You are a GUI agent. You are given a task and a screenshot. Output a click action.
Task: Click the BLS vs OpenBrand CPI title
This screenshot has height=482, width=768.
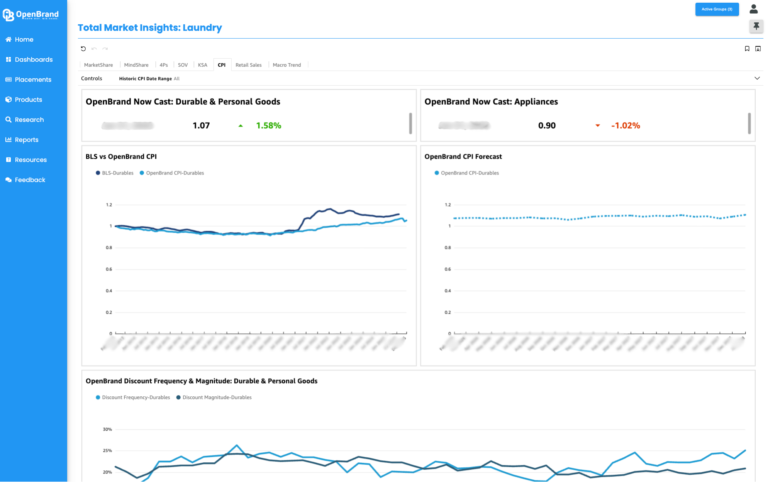[121, 157]
